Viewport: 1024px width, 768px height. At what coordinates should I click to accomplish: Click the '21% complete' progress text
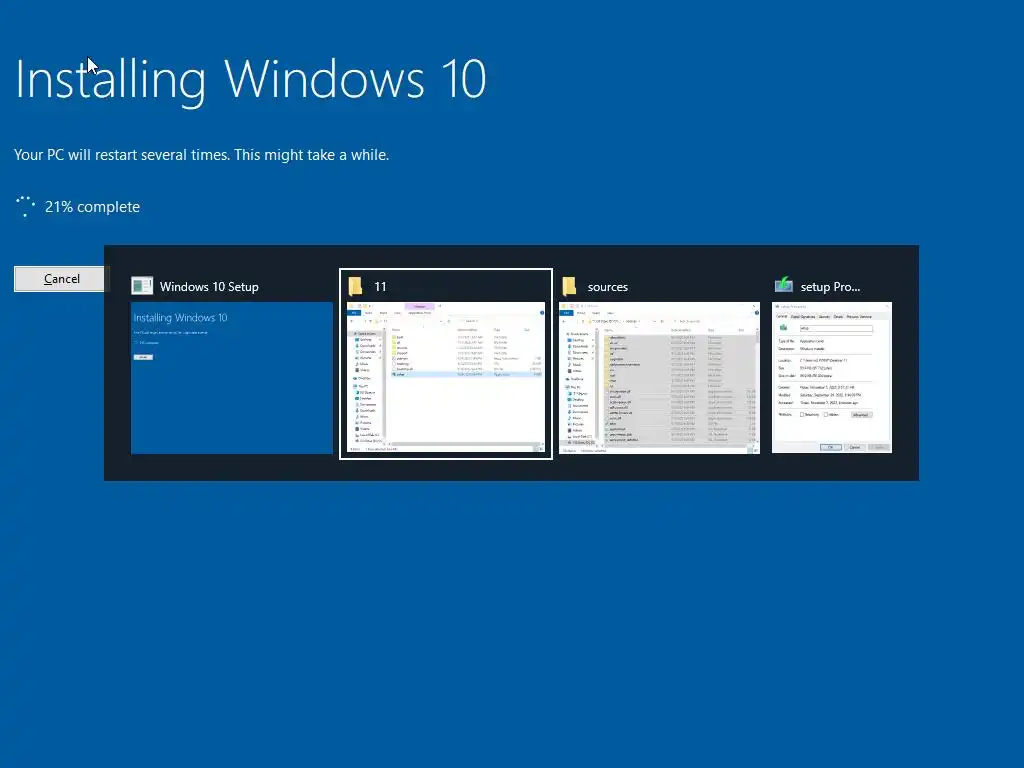pyautogui.click(x=92, y=207)
